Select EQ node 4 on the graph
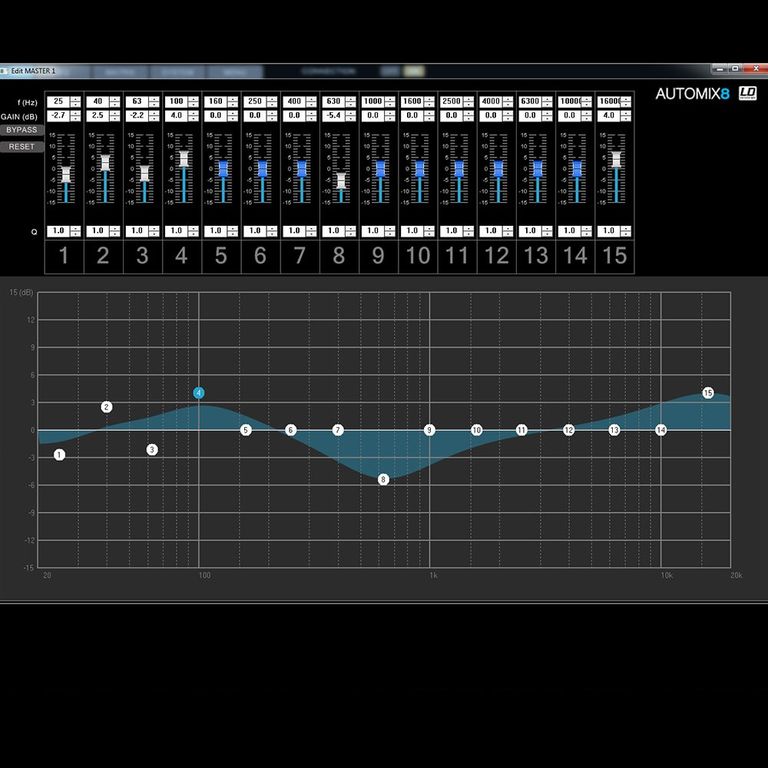Viewport: 768px width, 768px height. coord(199,393)
